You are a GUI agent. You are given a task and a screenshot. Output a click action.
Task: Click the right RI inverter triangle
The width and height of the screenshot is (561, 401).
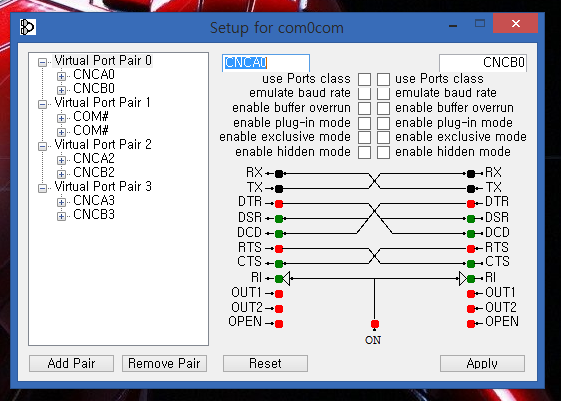(463, 278)
